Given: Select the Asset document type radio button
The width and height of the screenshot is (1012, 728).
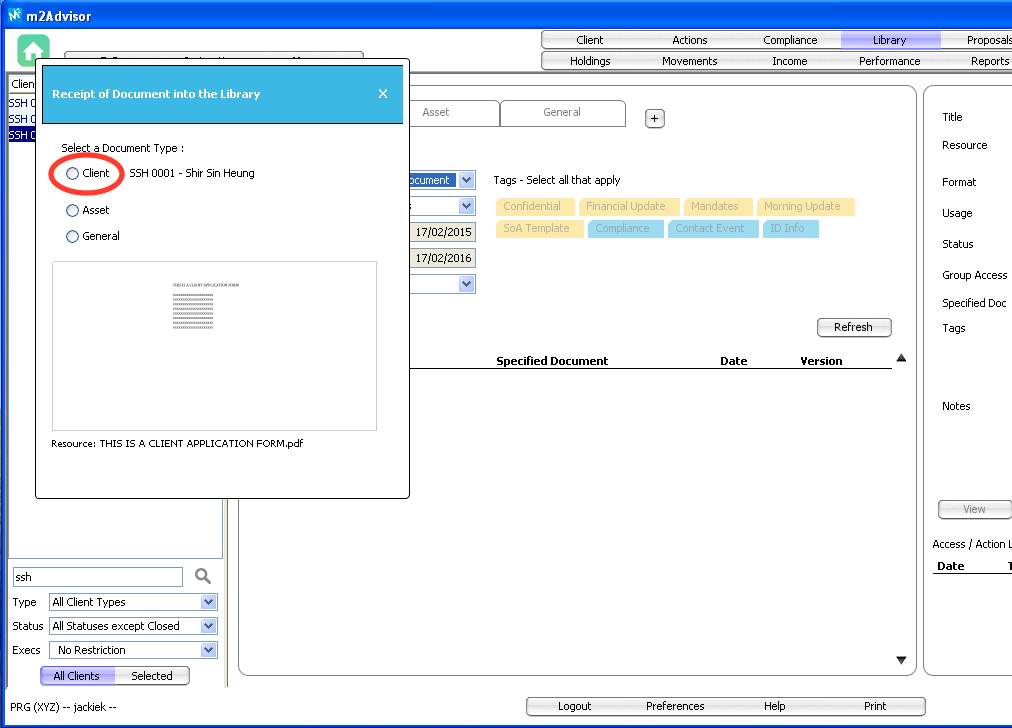Looking at the screenshot, I should click(72, 210).
